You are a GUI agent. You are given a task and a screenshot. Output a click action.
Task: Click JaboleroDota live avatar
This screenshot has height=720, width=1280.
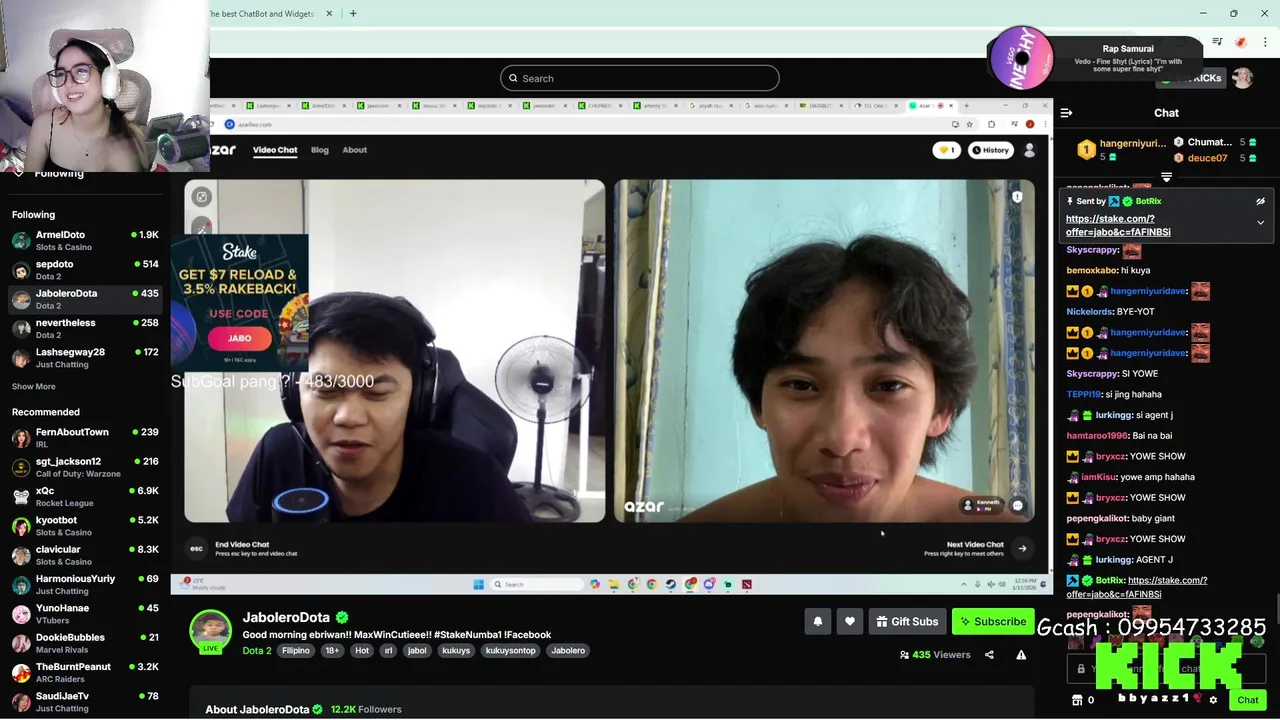211,631
